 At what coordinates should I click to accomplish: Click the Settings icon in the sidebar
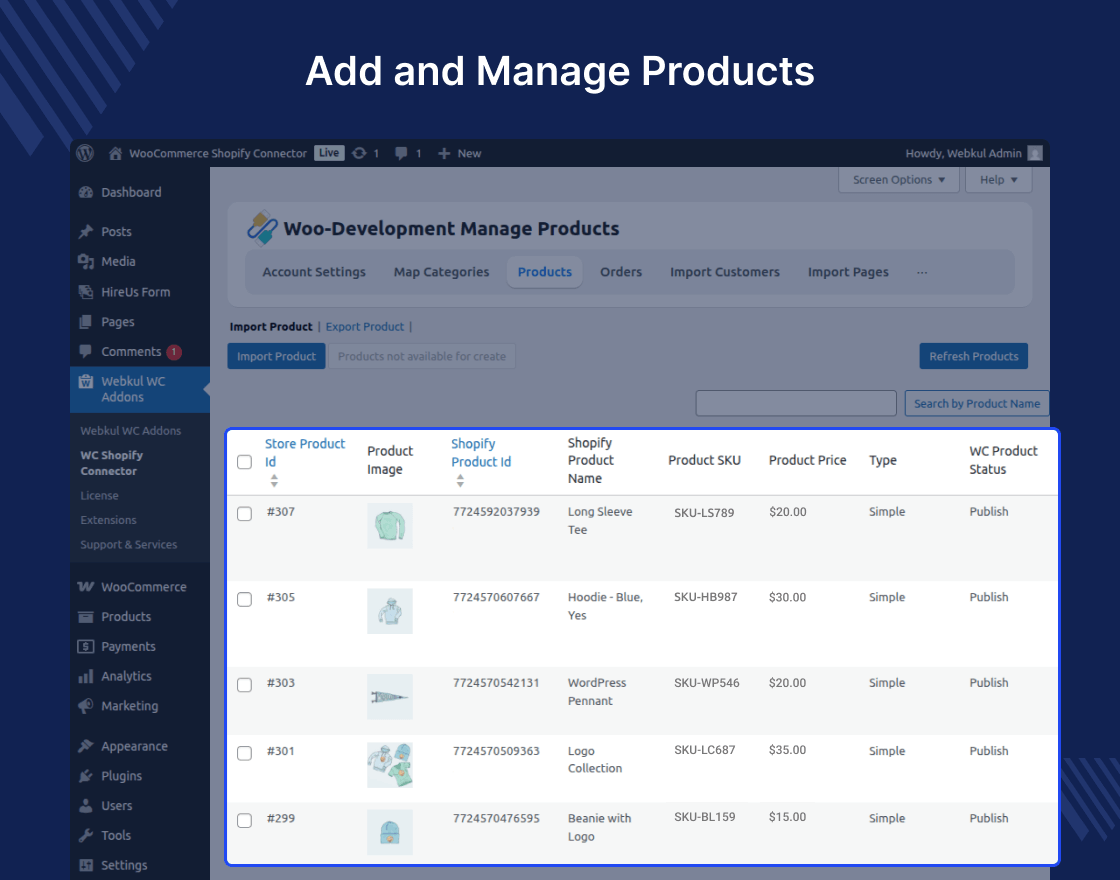click(x=86, y=865)
